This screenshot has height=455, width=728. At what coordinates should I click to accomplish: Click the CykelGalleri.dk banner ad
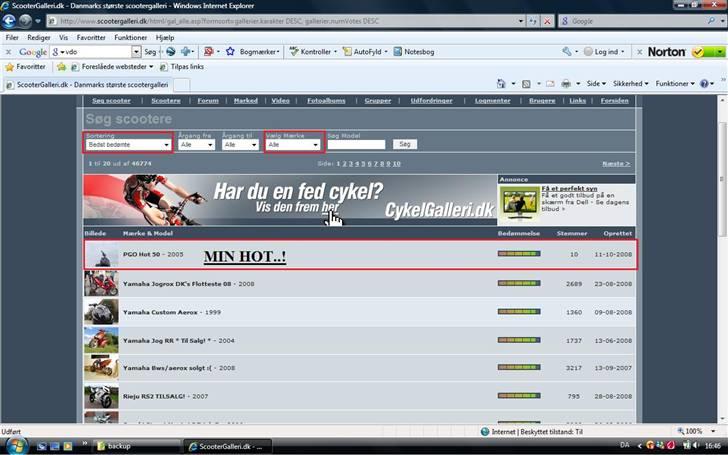pos(290,200)
